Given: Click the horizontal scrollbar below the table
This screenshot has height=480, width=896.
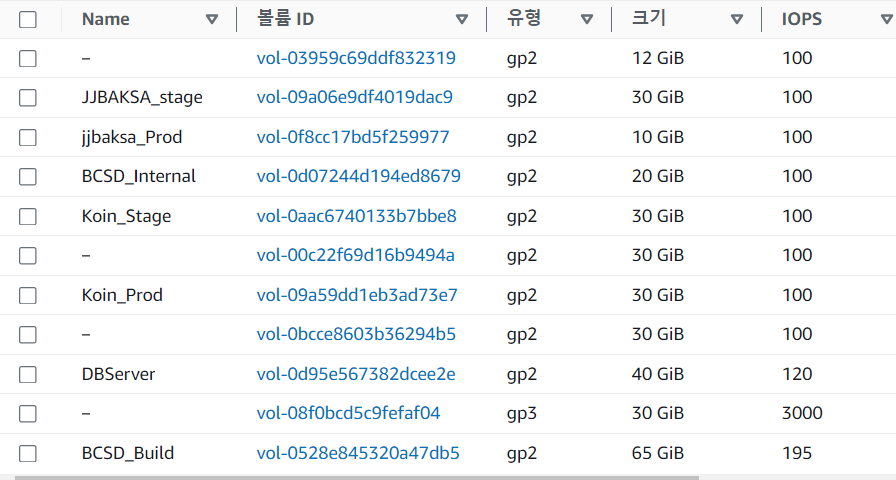Looking at the screenshot, I should coord(357,477).
